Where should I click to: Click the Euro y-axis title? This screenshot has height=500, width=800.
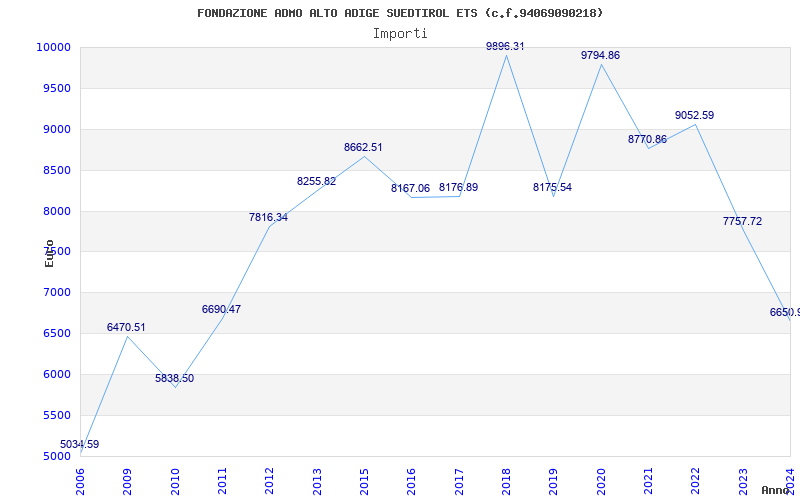[49, 254]
